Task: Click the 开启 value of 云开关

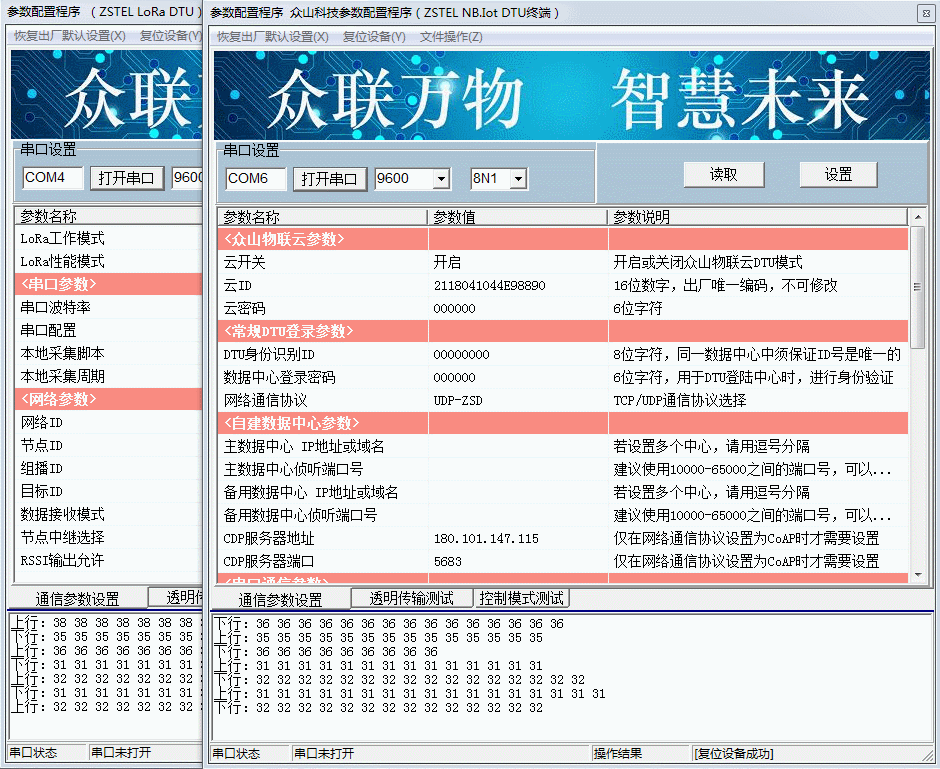Action: click(x=447, y=262)
